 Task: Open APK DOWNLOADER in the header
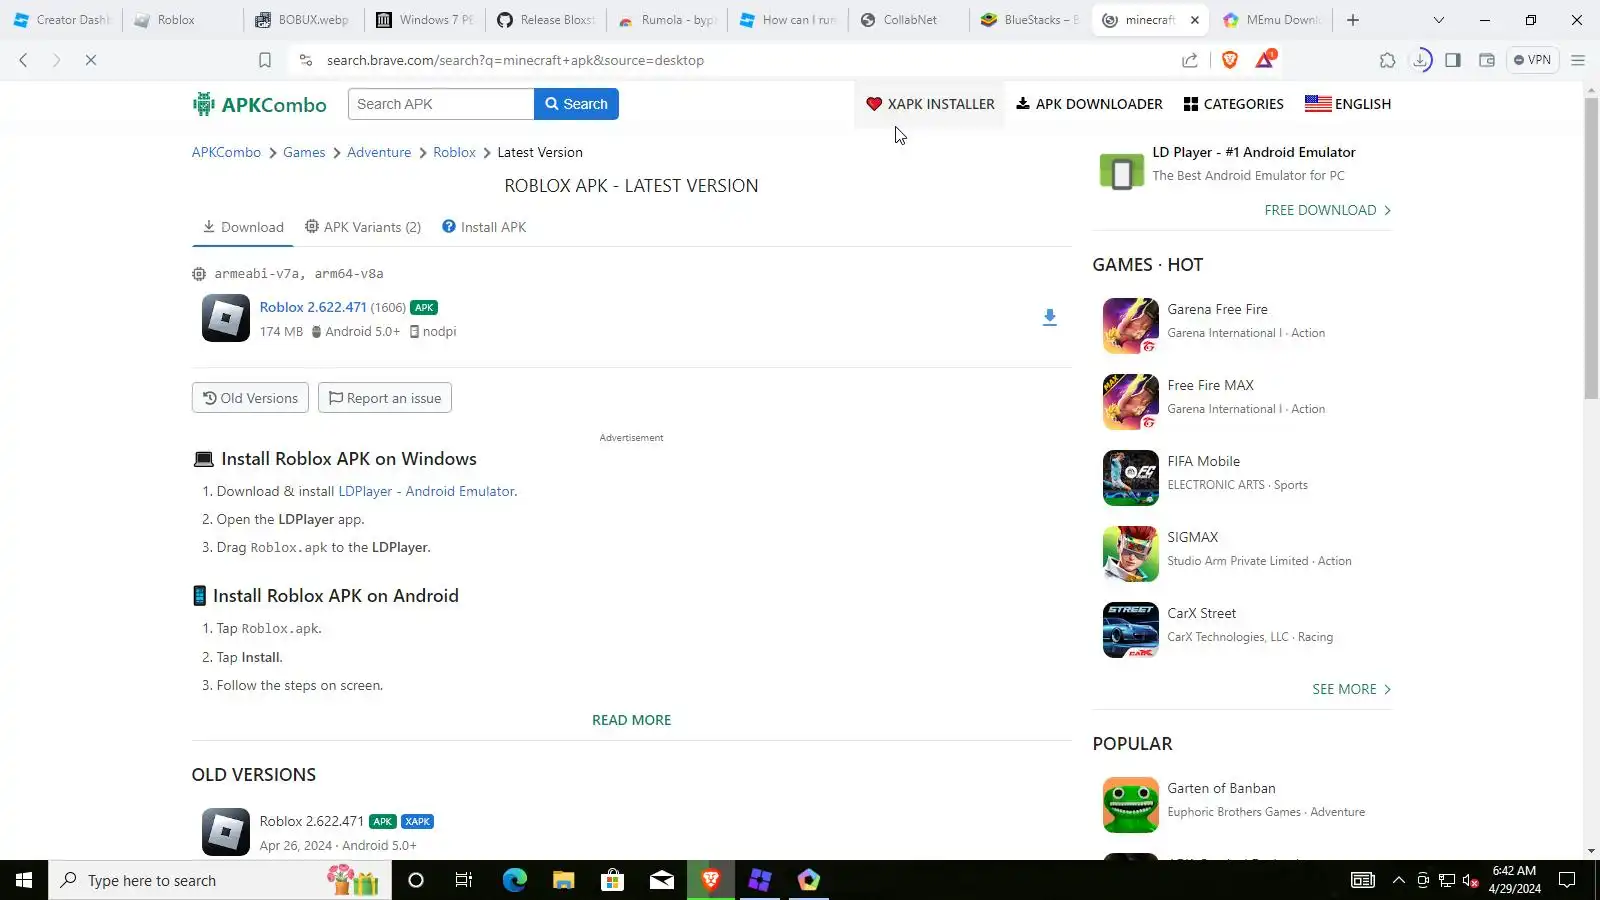tap(1089, 104)
